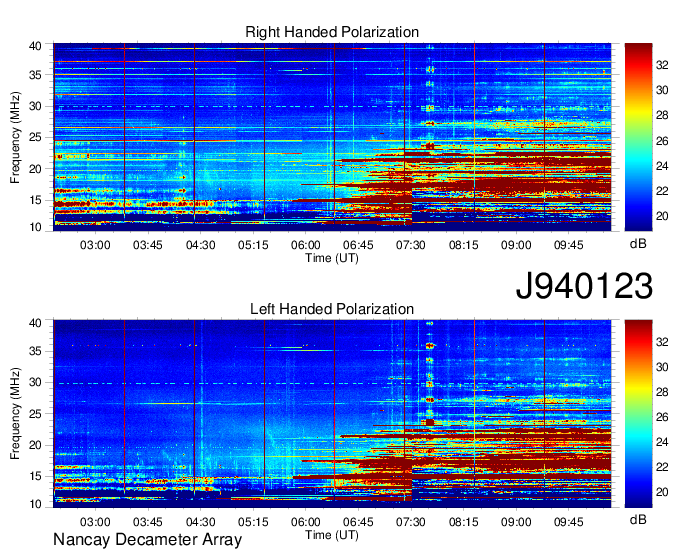Click the Left Handed Polarization title
The image size is (680, 552).
tap(332, 309)
